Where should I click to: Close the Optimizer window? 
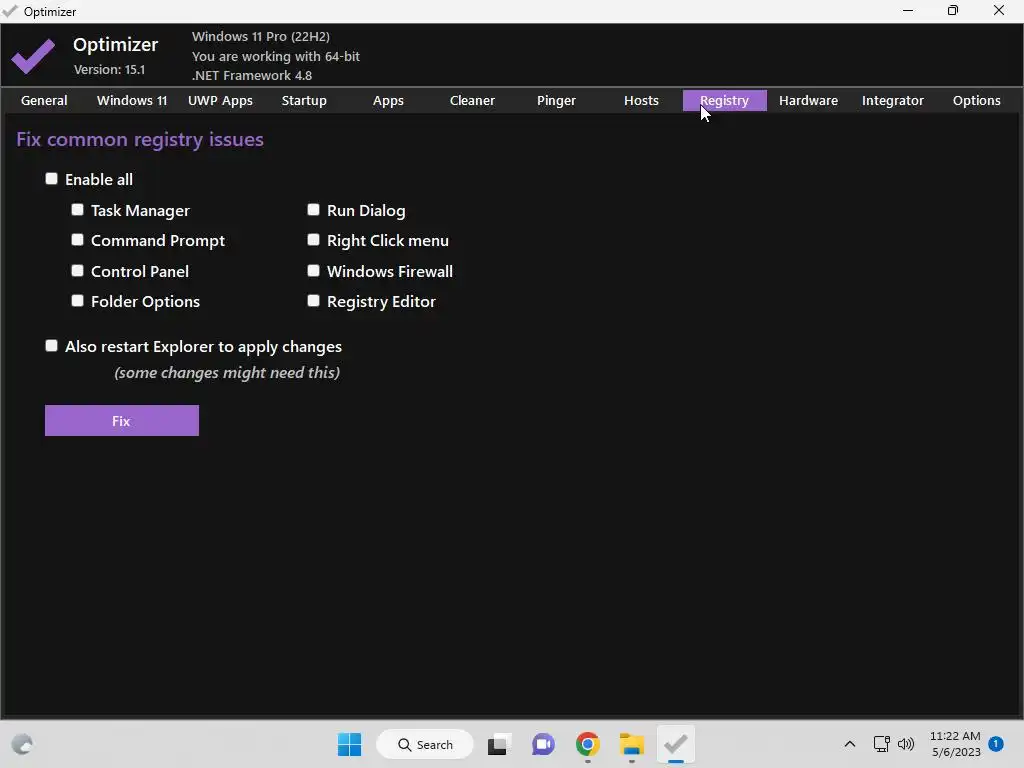point(999,11)
